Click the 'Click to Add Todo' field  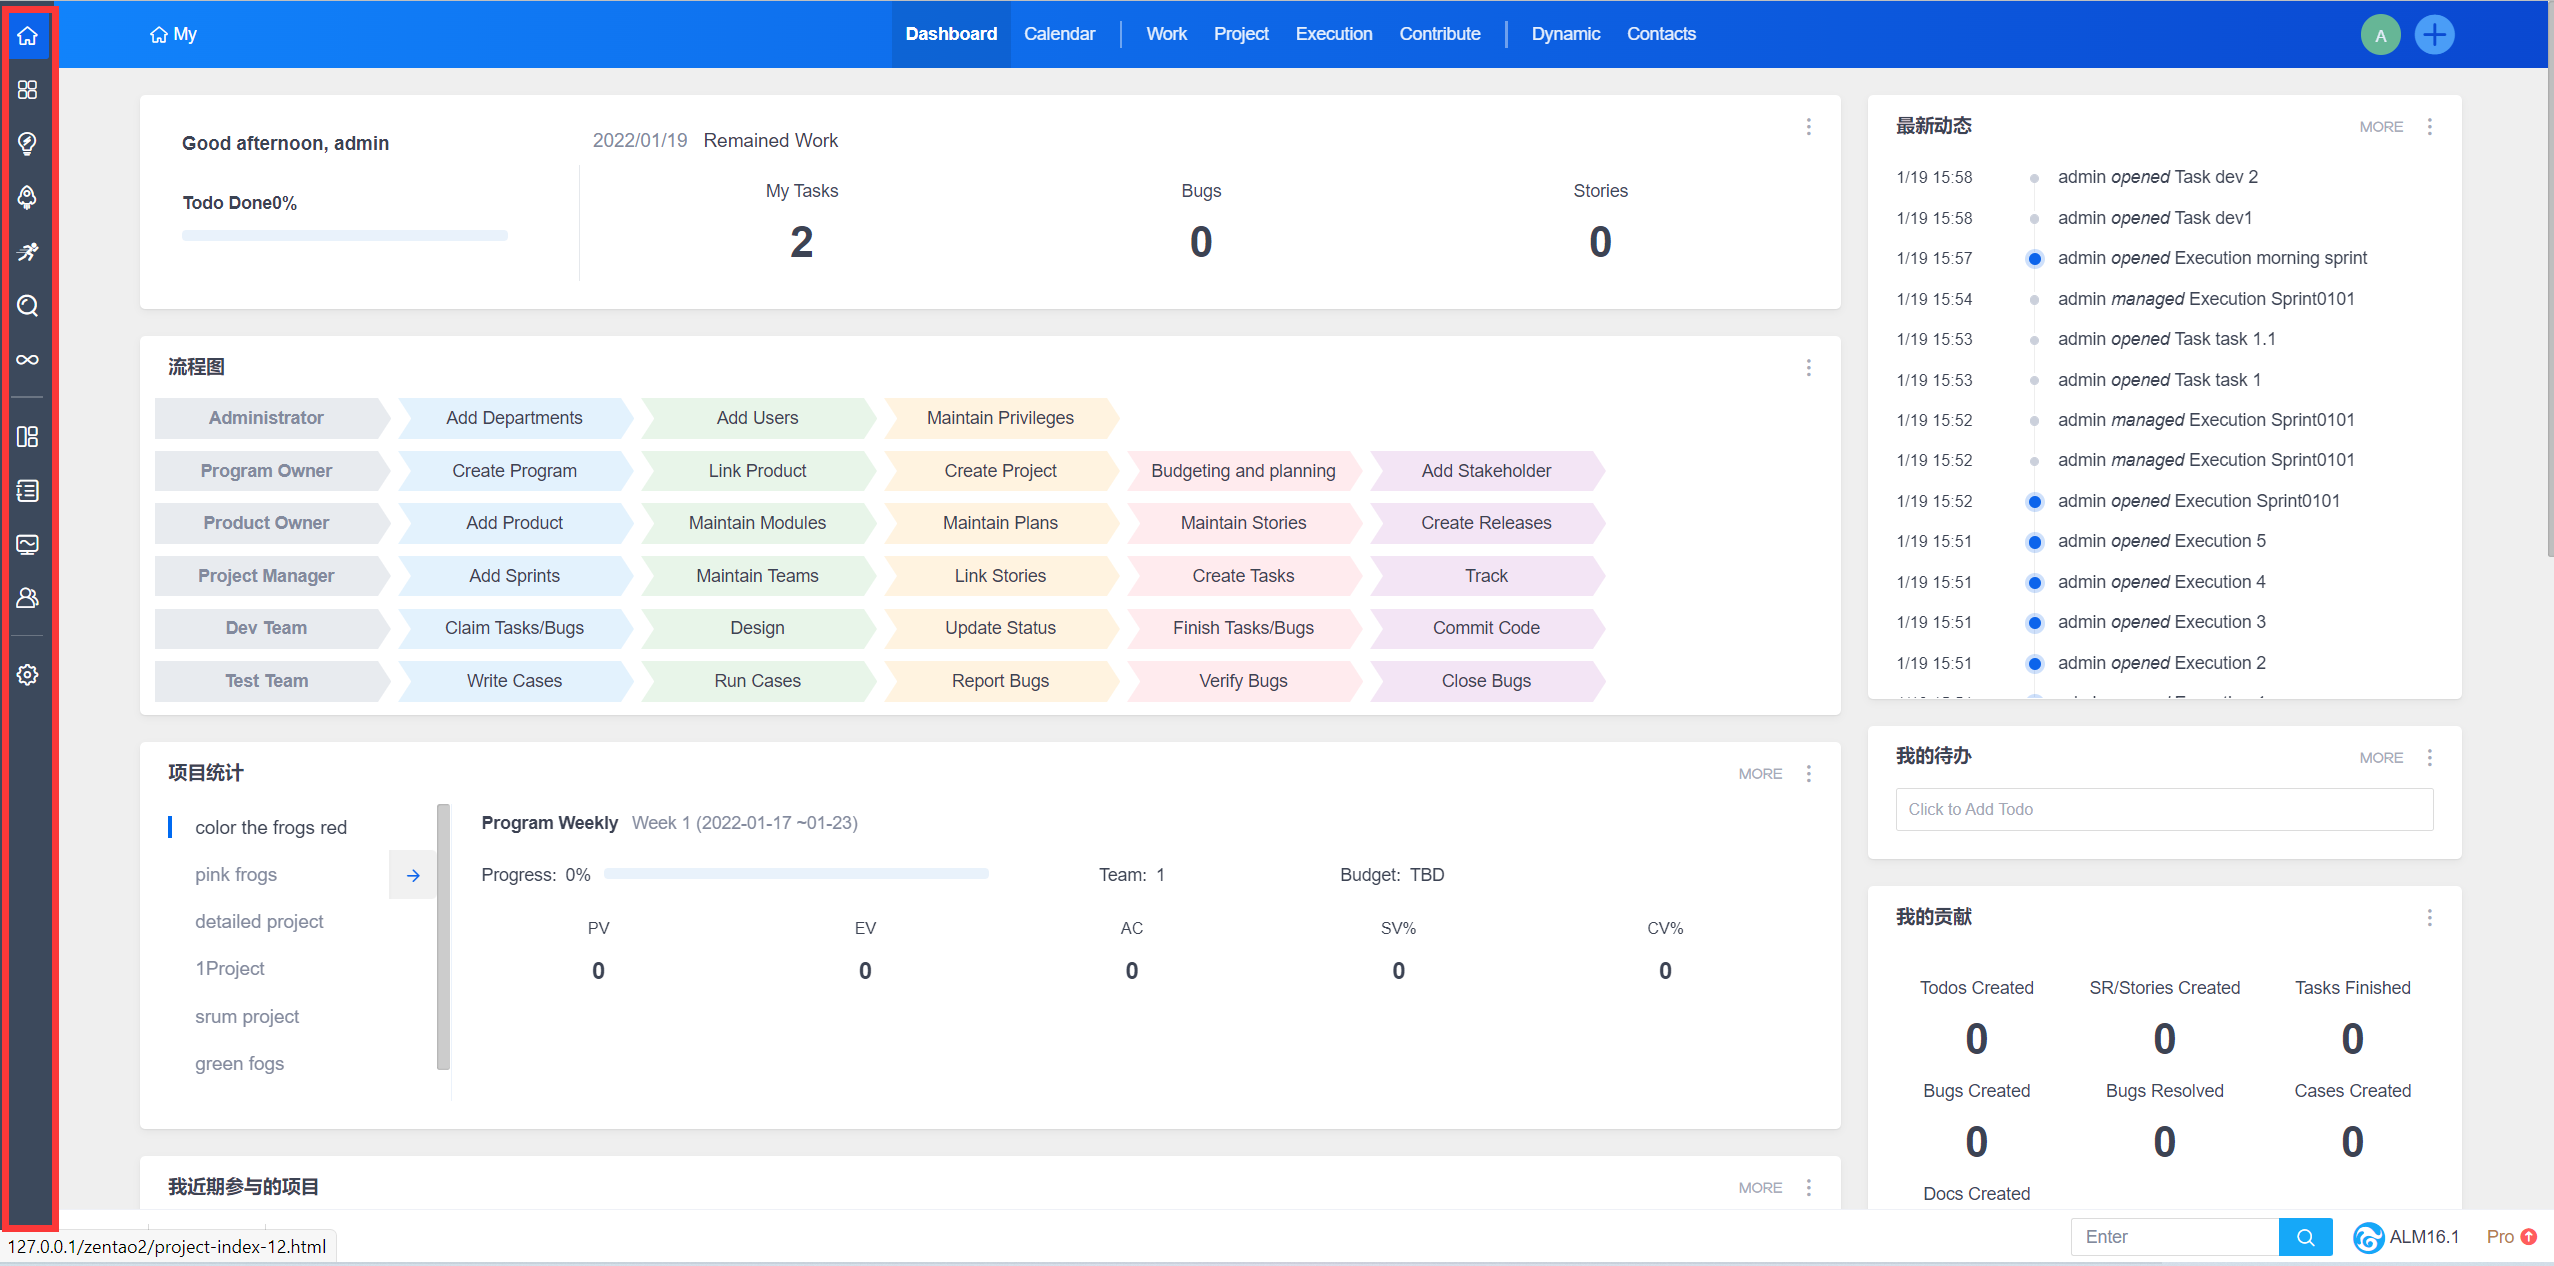[x=2163, y=809]
